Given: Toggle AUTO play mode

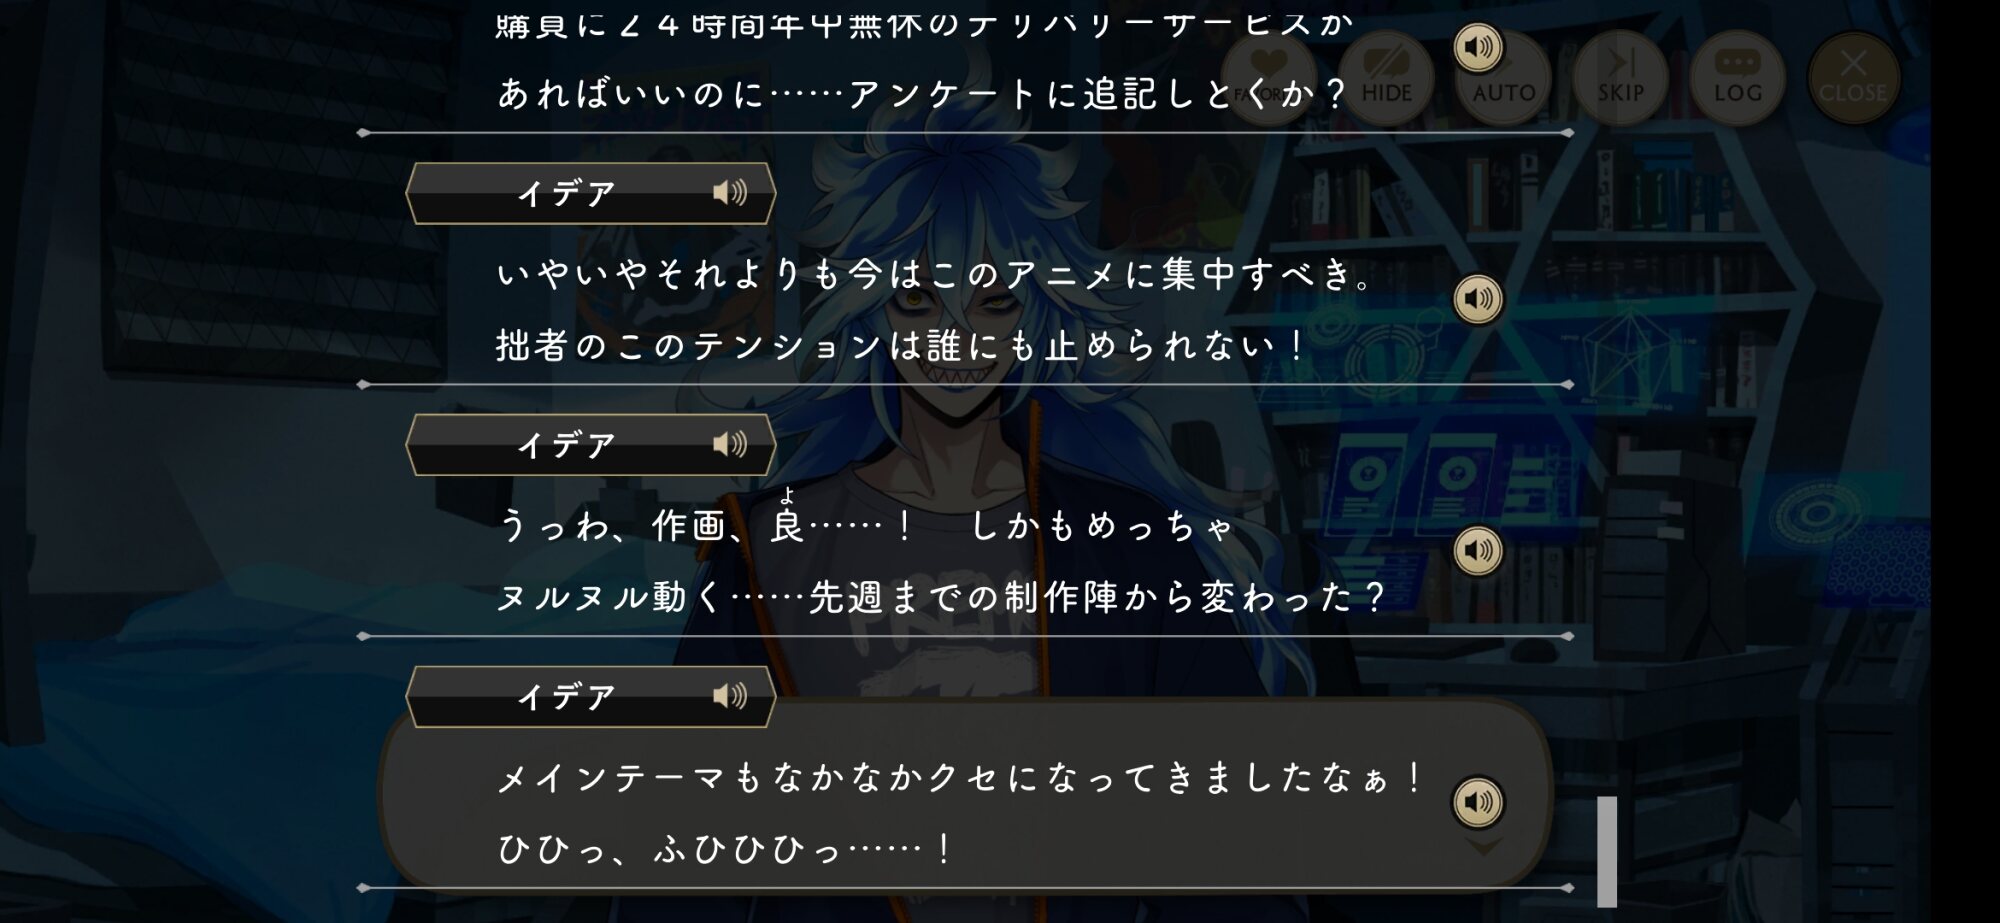Looking at the screenshot, I should tap(1503, 76).
